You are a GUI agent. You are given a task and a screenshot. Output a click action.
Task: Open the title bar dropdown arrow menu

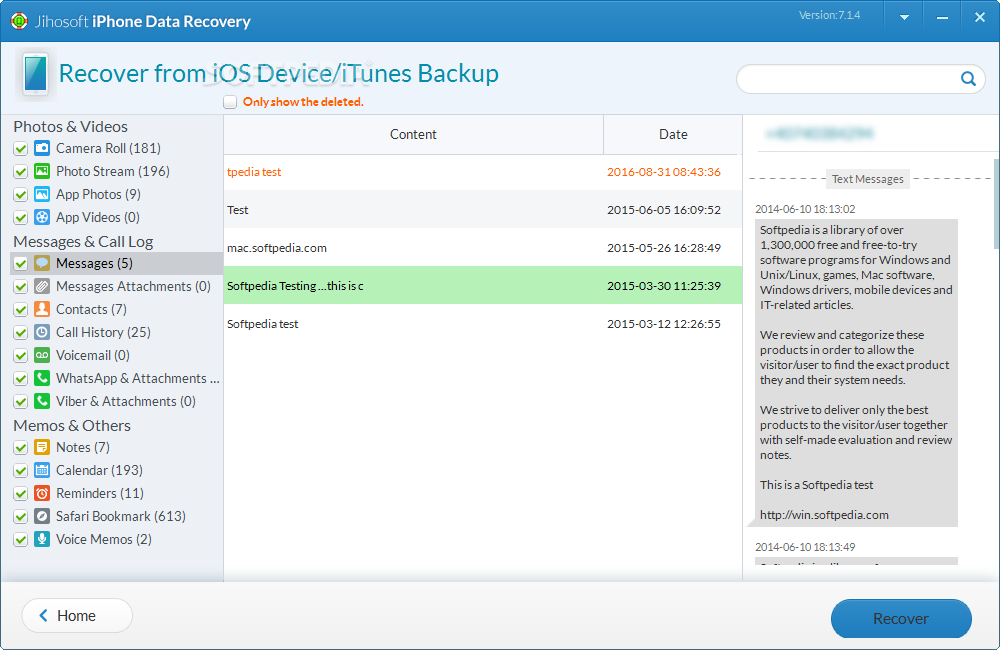click(904, 18)
